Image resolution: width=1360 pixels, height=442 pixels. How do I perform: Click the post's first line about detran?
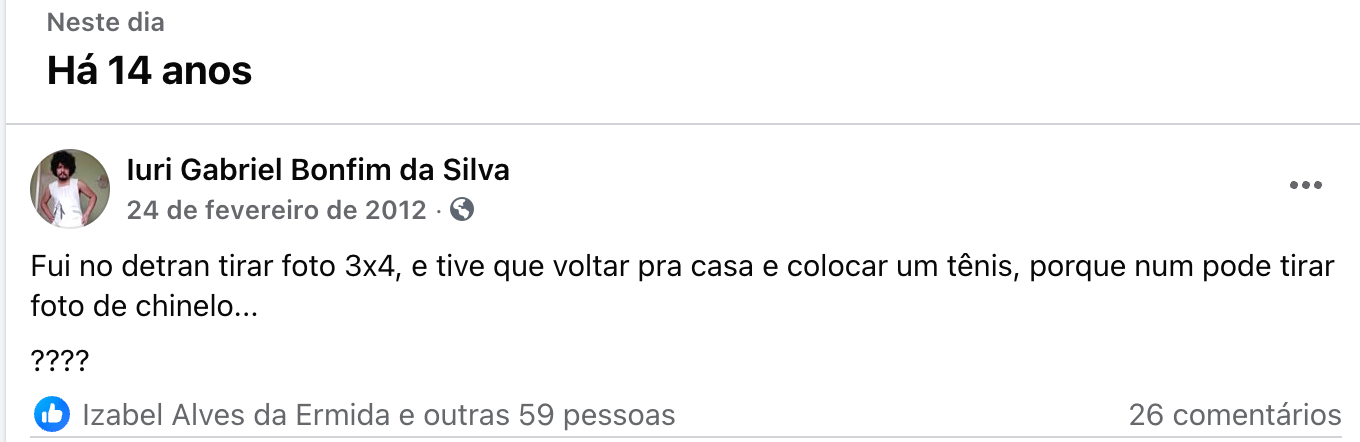pyautogui.click(x=682, y=268)
